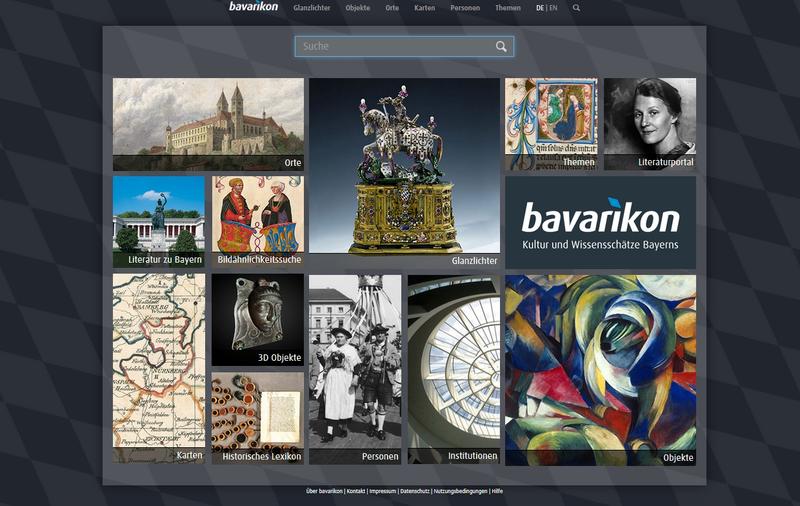This screenshot has height=506, width=800.
Task: Open the Literatur zu Bayern tile
Action: [159, 222]
